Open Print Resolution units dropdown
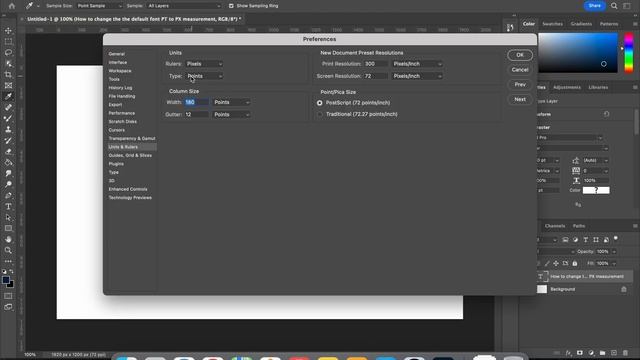Viewport: 640px width, 360px height. click(x=417, y=64)
